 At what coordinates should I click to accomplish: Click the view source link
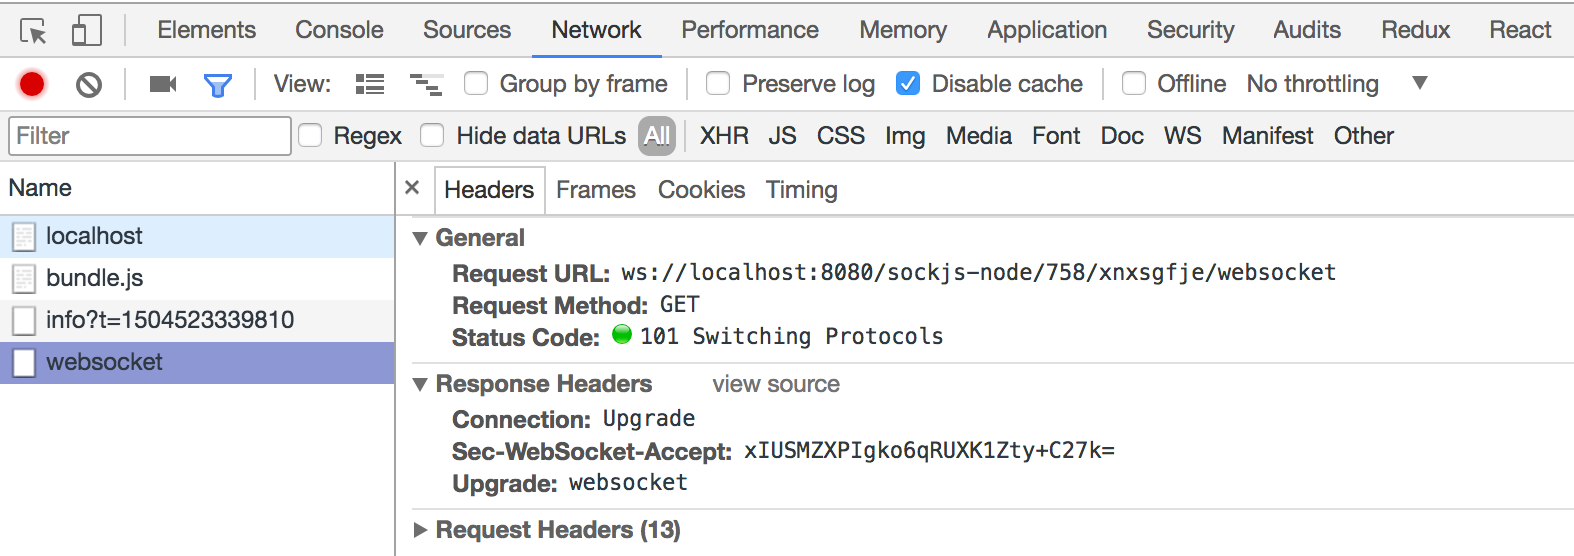tap(775, 384)
